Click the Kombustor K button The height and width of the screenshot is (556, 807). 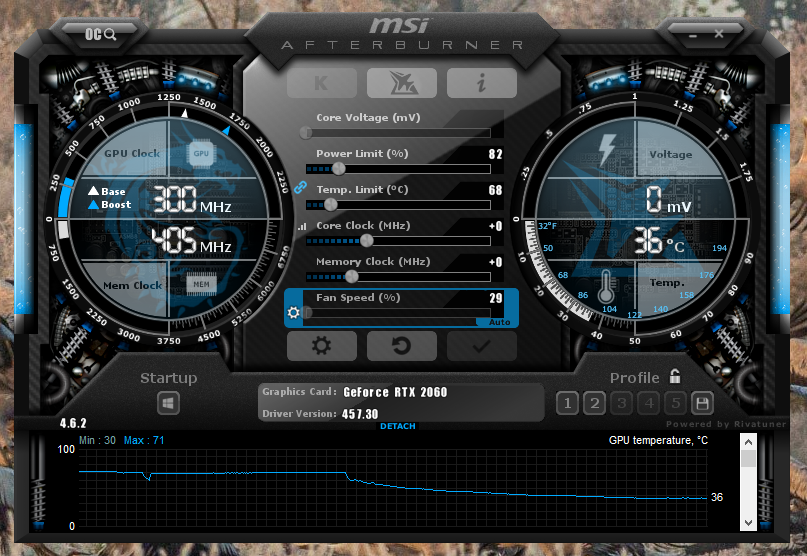click(x=322, y=83)
